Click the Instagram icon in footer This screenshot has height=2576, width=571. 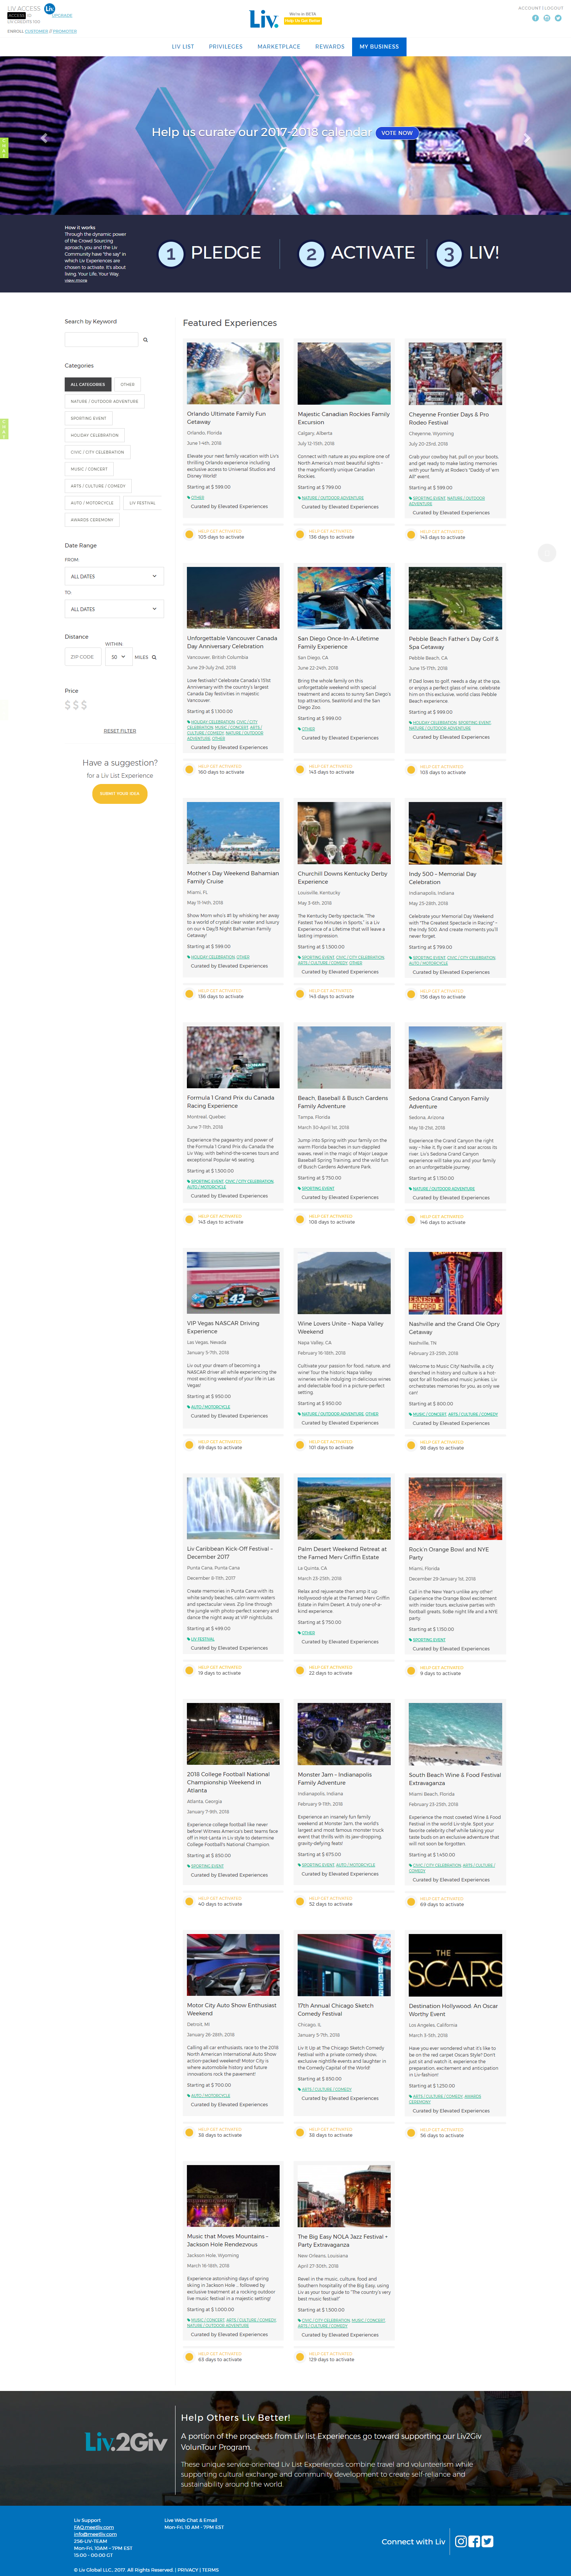click(x=461, y=2541)
